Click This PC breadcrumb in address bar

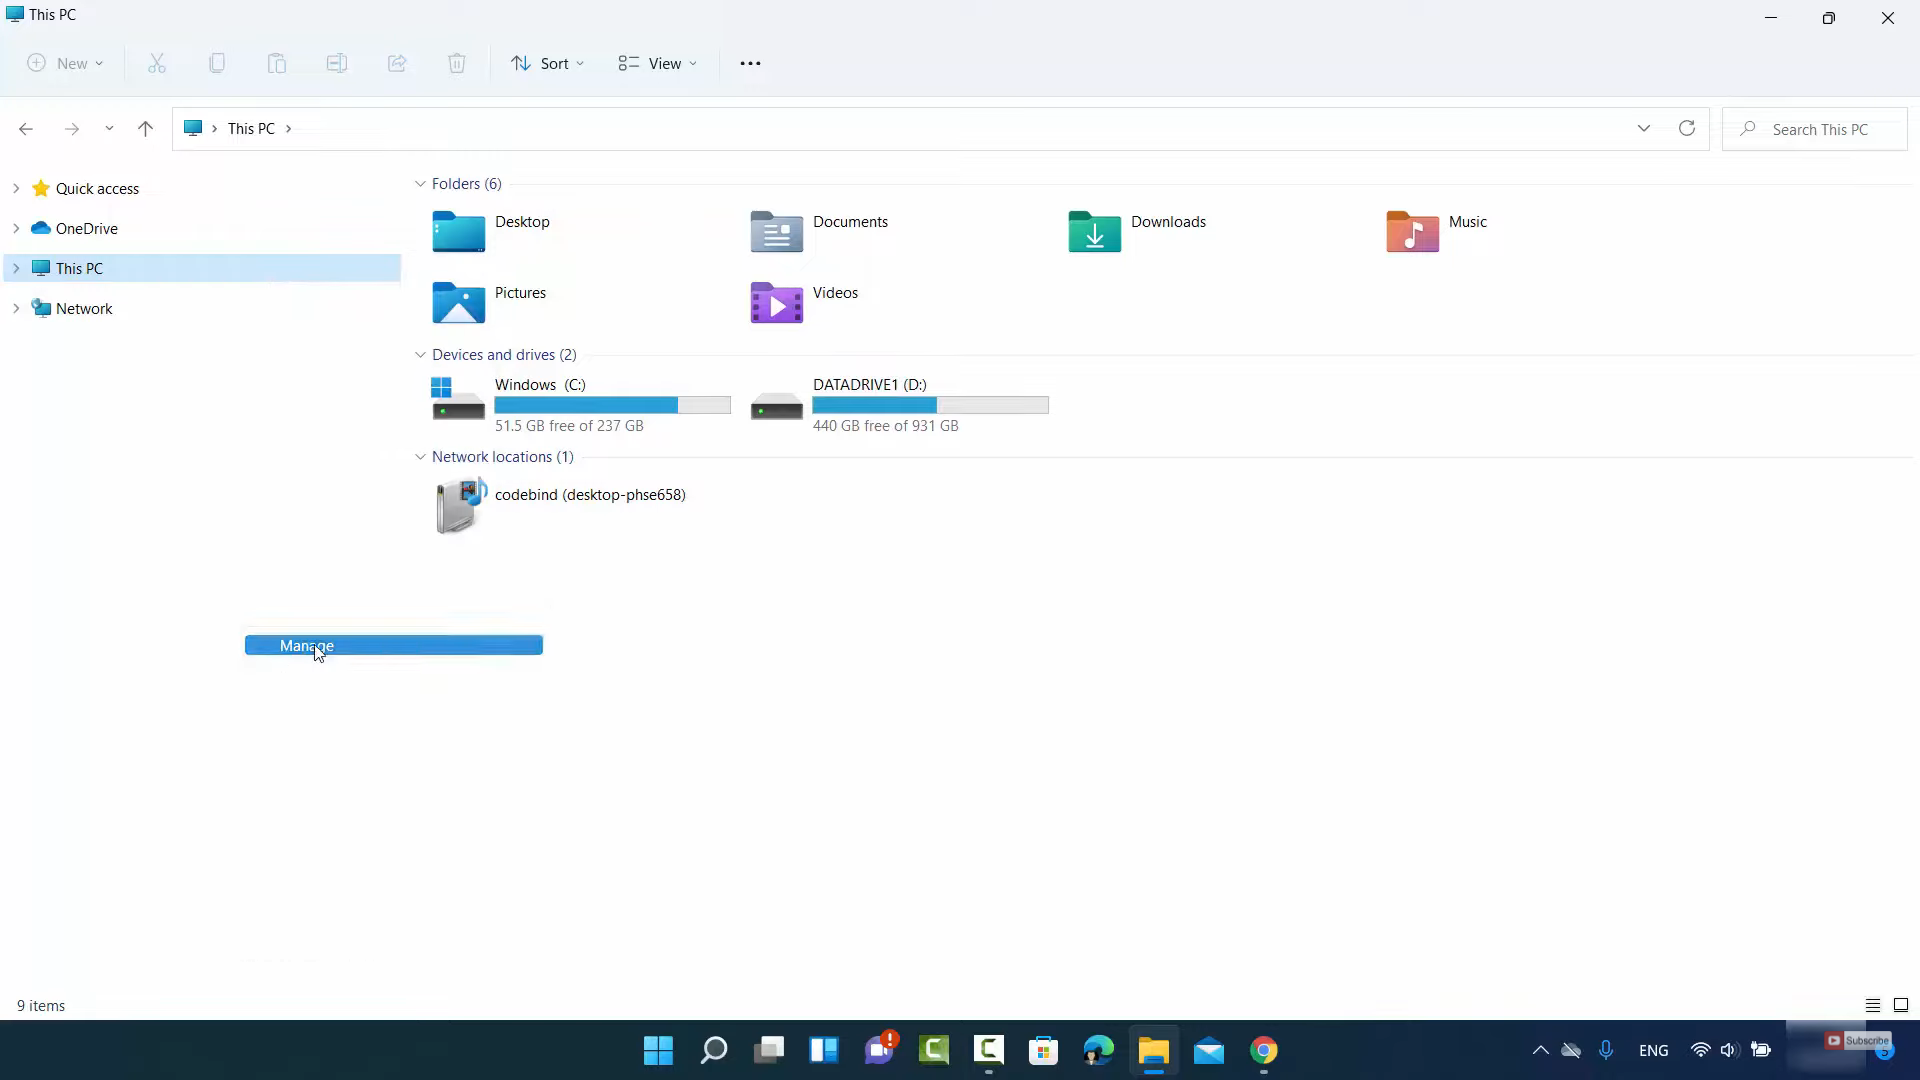coord(250,128)
